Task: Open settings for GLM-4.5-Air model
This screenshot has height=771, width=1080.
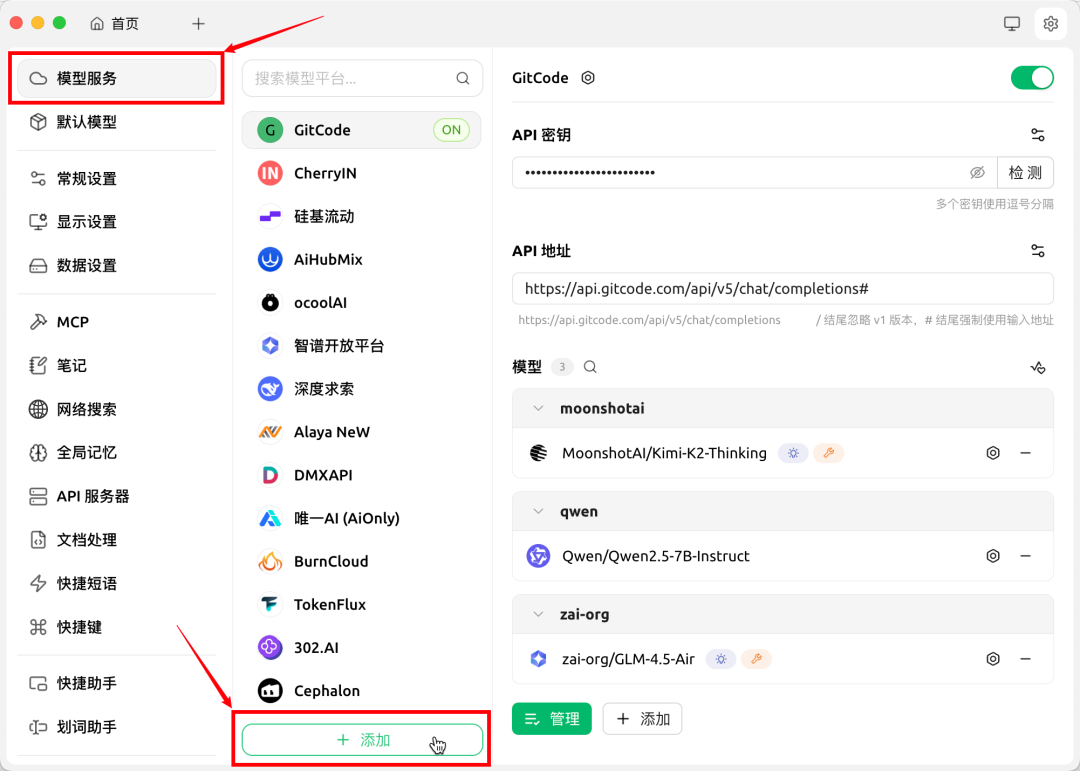Action: tap(993, 659)
